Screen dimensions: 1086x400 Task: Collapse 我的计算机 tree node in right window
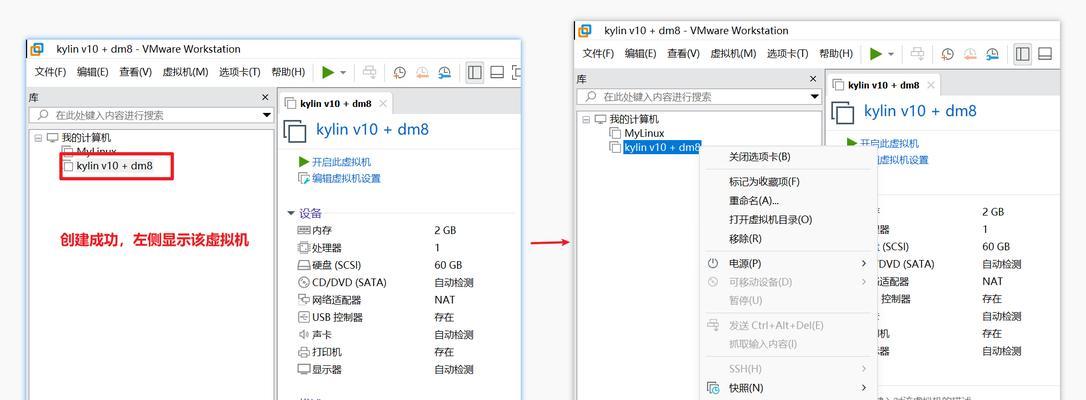pyautogui.click(x=587, y=120)
